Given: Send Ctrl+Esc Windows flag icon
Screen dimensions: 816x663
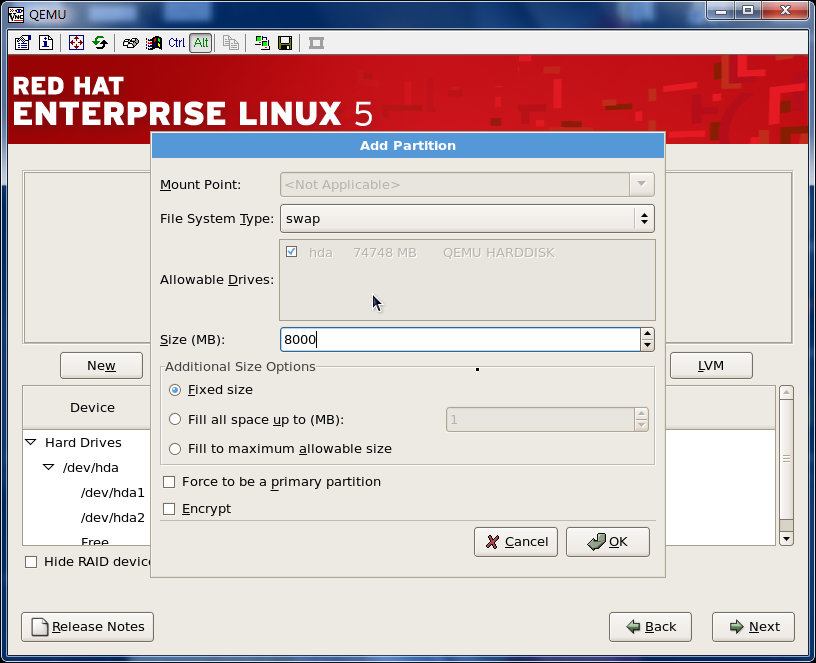Looking at the screenshot, I should [154, 43].
